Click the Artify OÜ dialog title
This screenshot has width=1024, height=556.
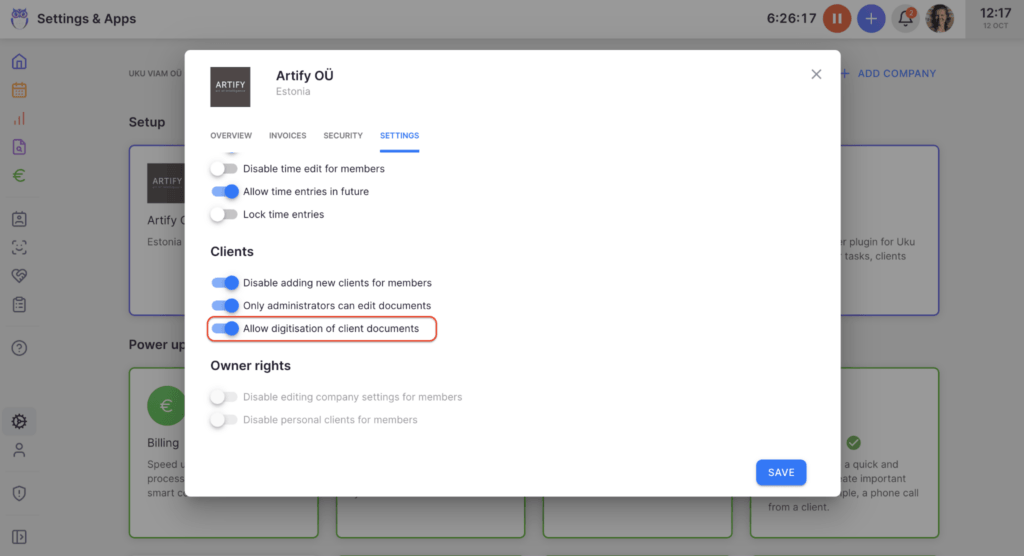[304, 75]
